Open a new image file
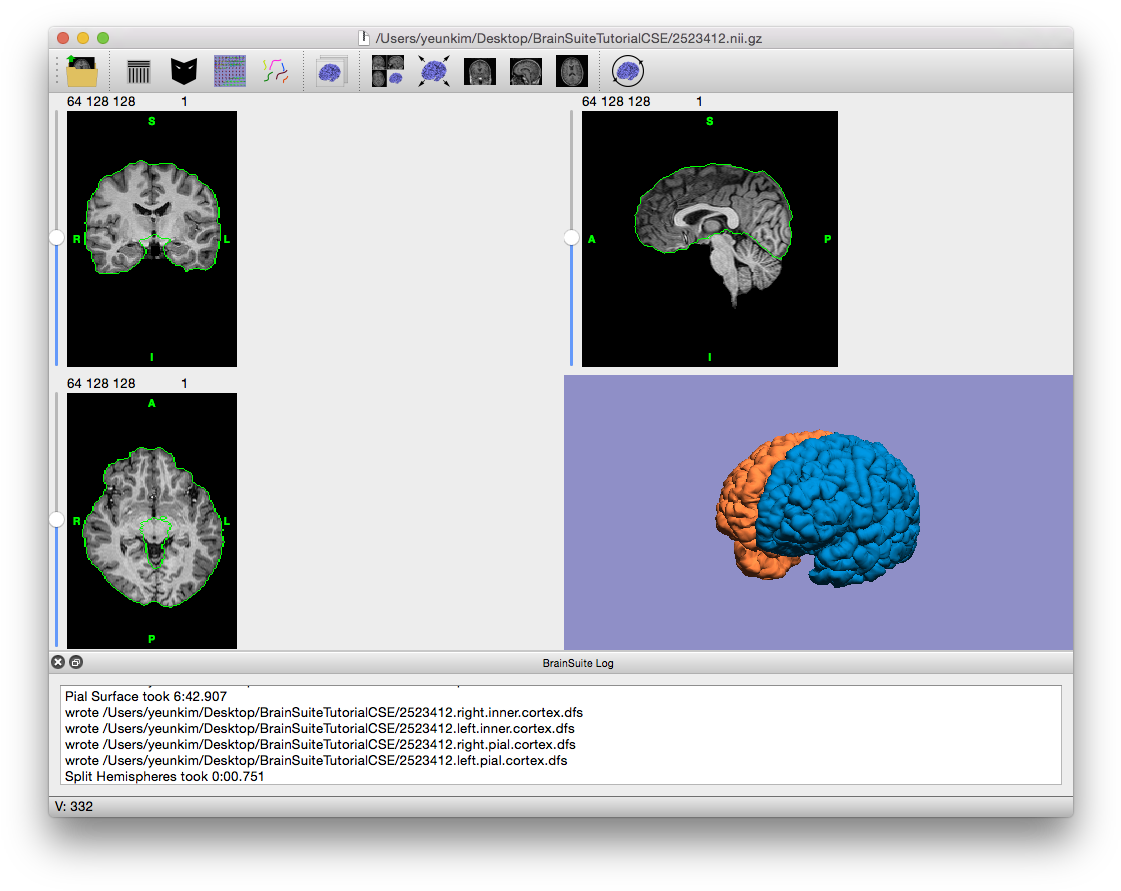The width and height of the screenshot is (1121, 891). (81, 70)
